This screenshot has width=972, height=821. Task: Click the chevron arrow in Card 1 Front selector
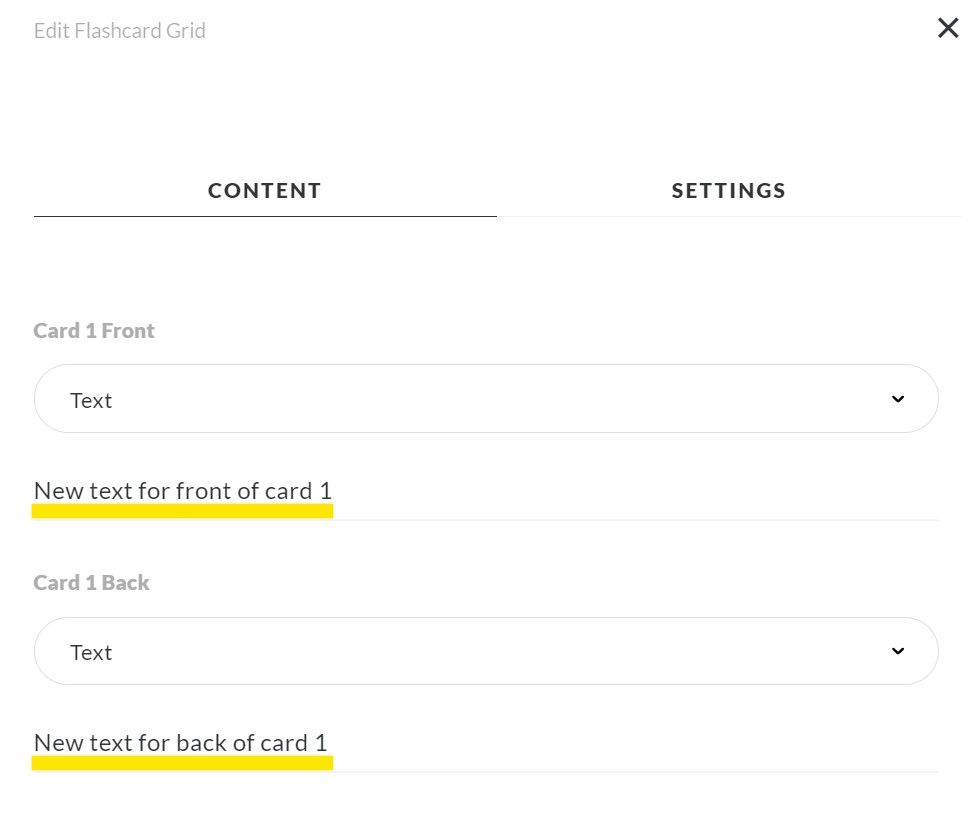[x=897, y=399]
